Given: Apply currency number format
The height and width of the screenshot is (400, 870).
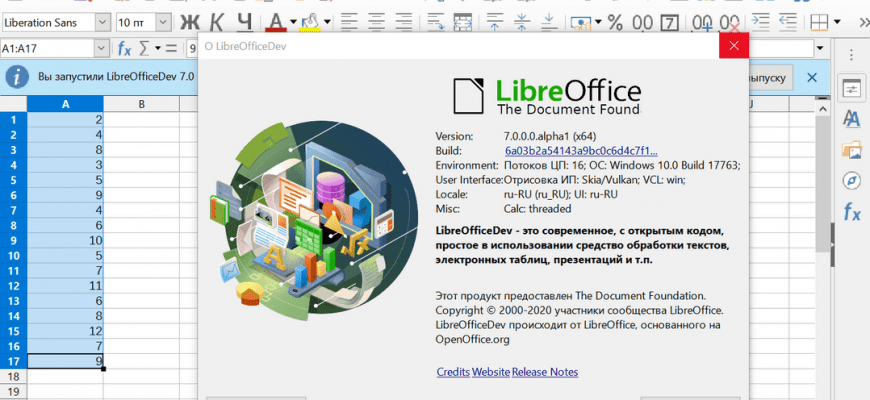Looking at the screenshot, I should click(581, 22).
